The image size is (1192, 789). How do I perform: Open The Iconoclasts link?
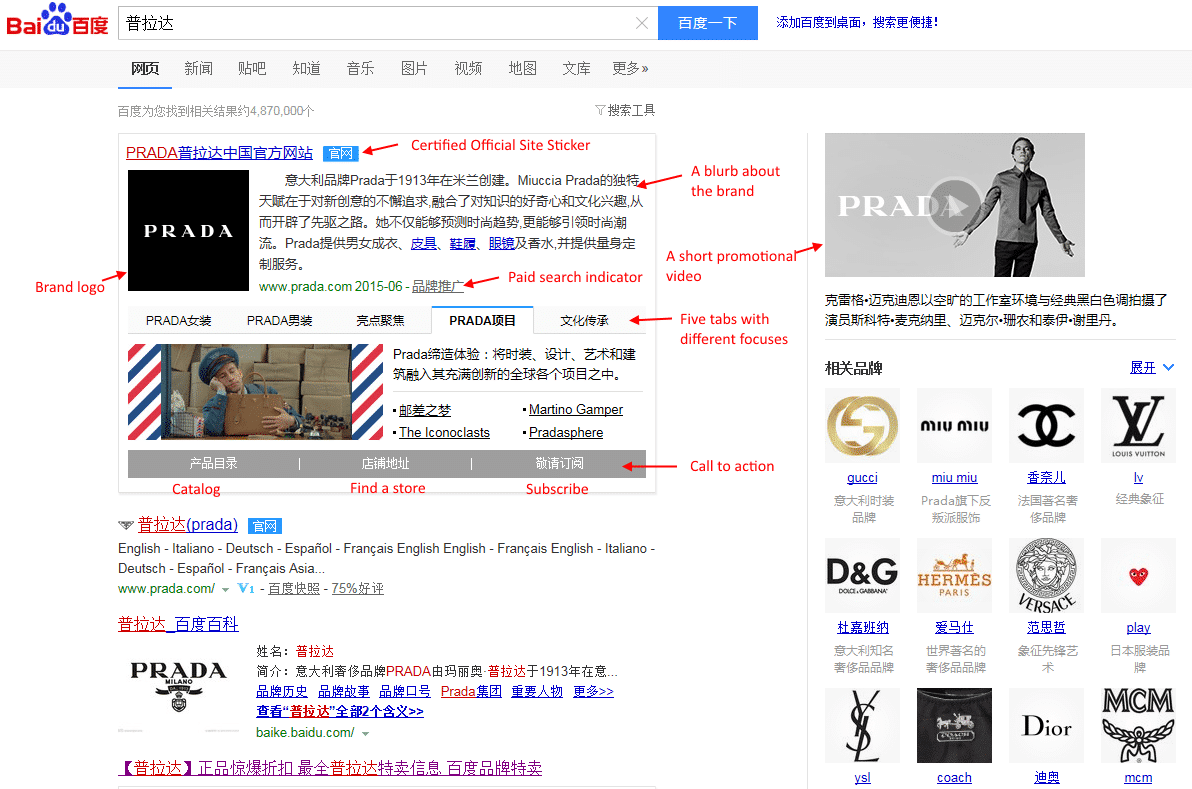pos(444,433)
